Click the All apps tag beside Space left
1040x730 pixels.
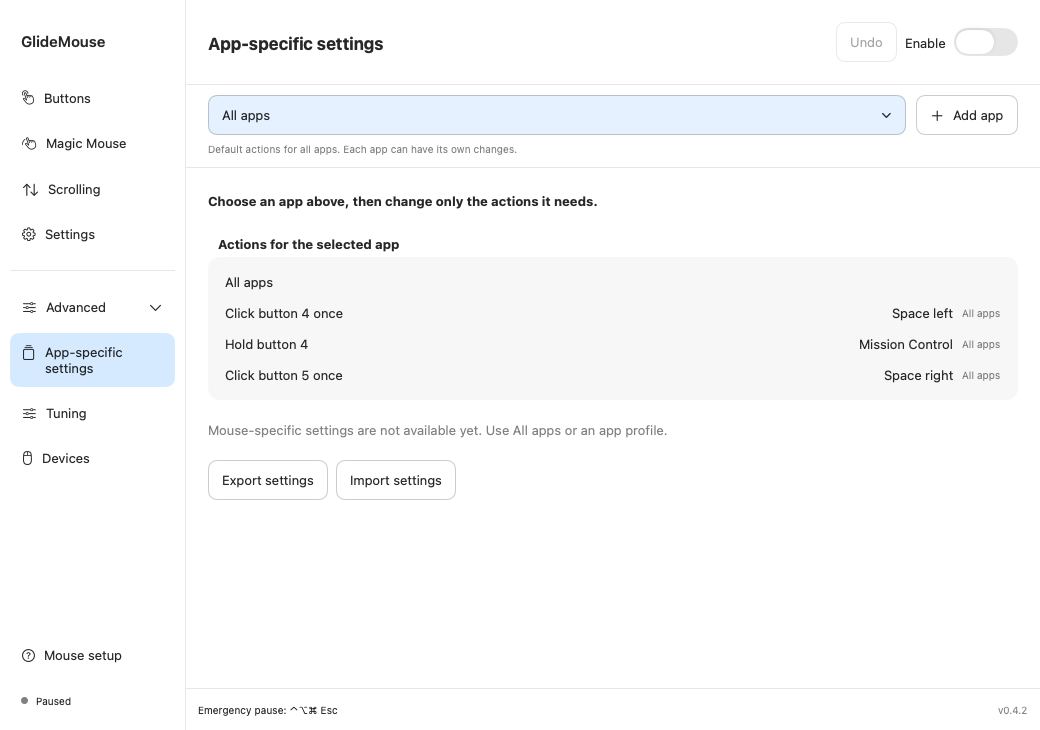981,314
